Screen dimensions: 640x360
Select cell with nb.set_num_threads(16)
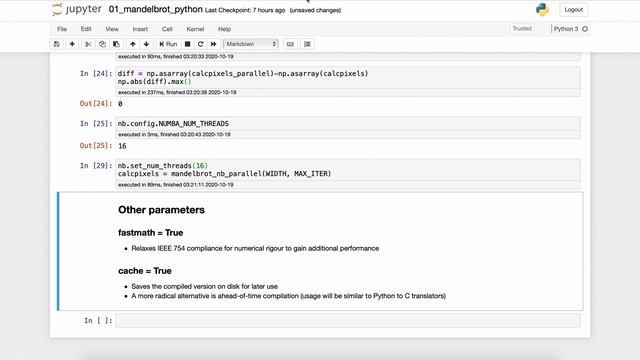pyautogui.click(x=348, y=170)
